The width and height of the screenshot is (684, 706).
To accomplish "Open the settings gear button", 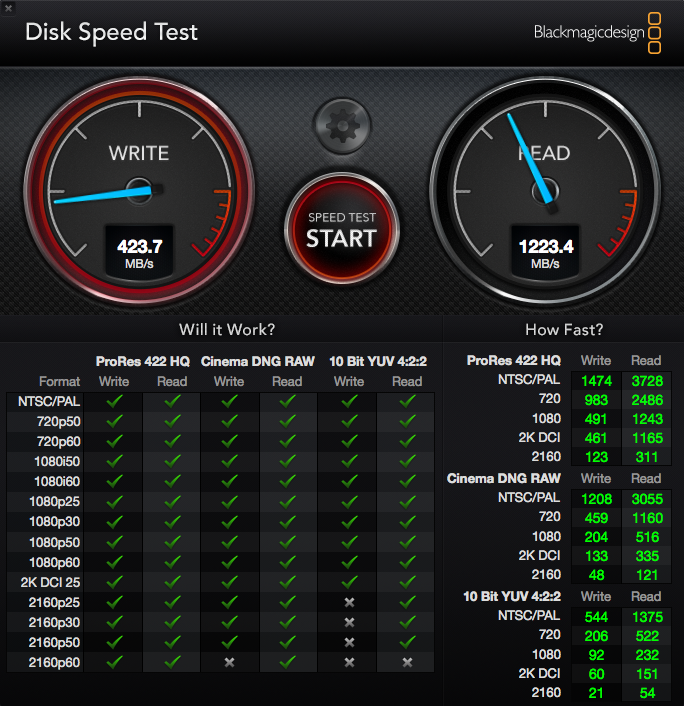I will [x=343, y=126].
